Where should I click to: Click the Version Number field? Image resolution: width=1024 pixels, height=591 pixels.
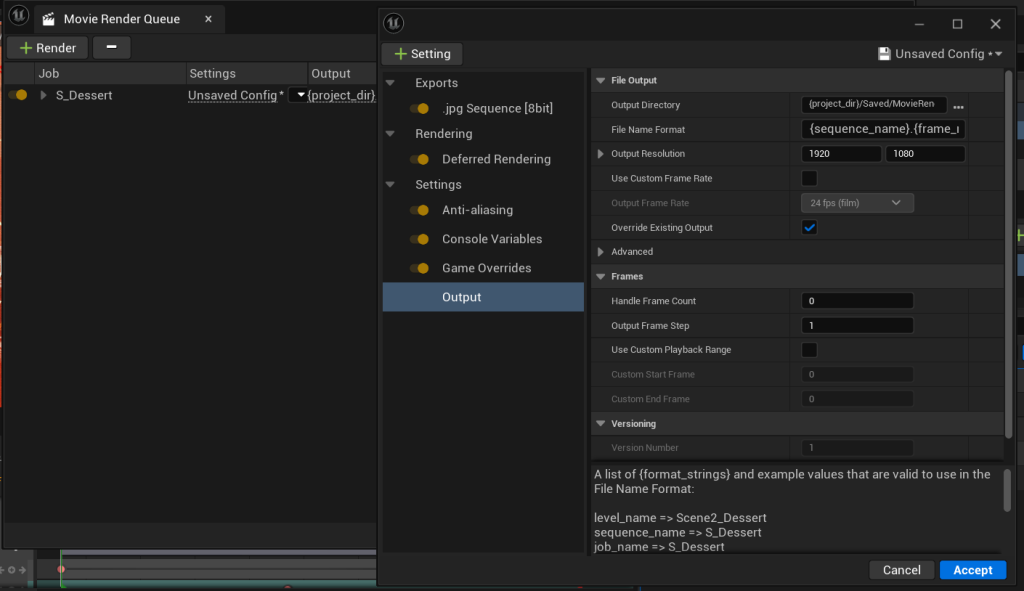pos(857,448)
